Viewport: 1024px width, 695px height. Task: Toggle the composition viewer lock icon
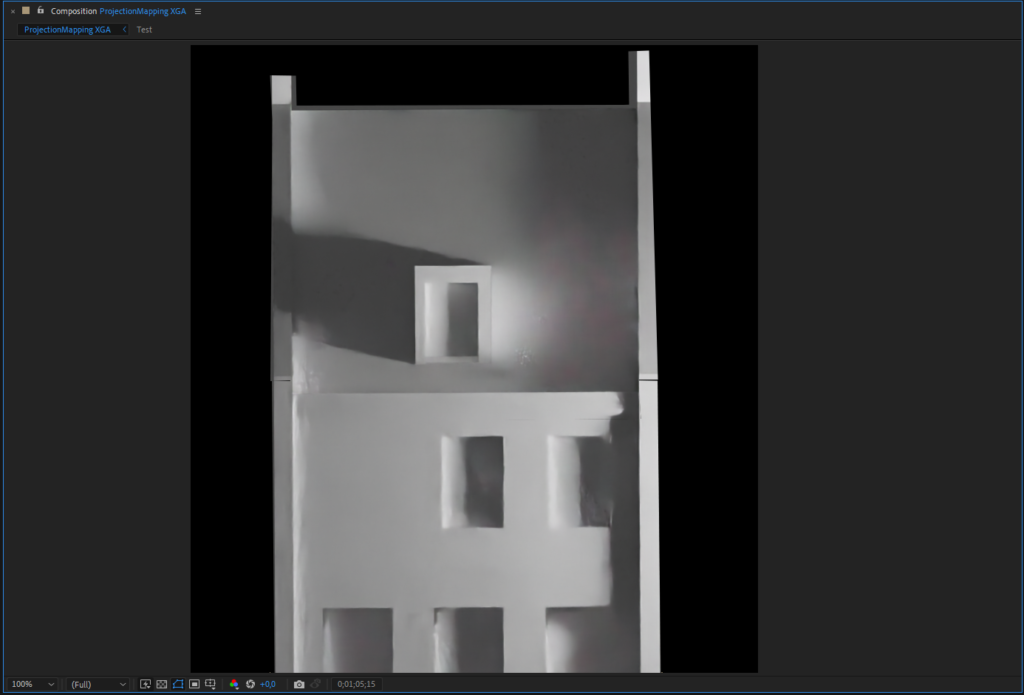point(40,11)
